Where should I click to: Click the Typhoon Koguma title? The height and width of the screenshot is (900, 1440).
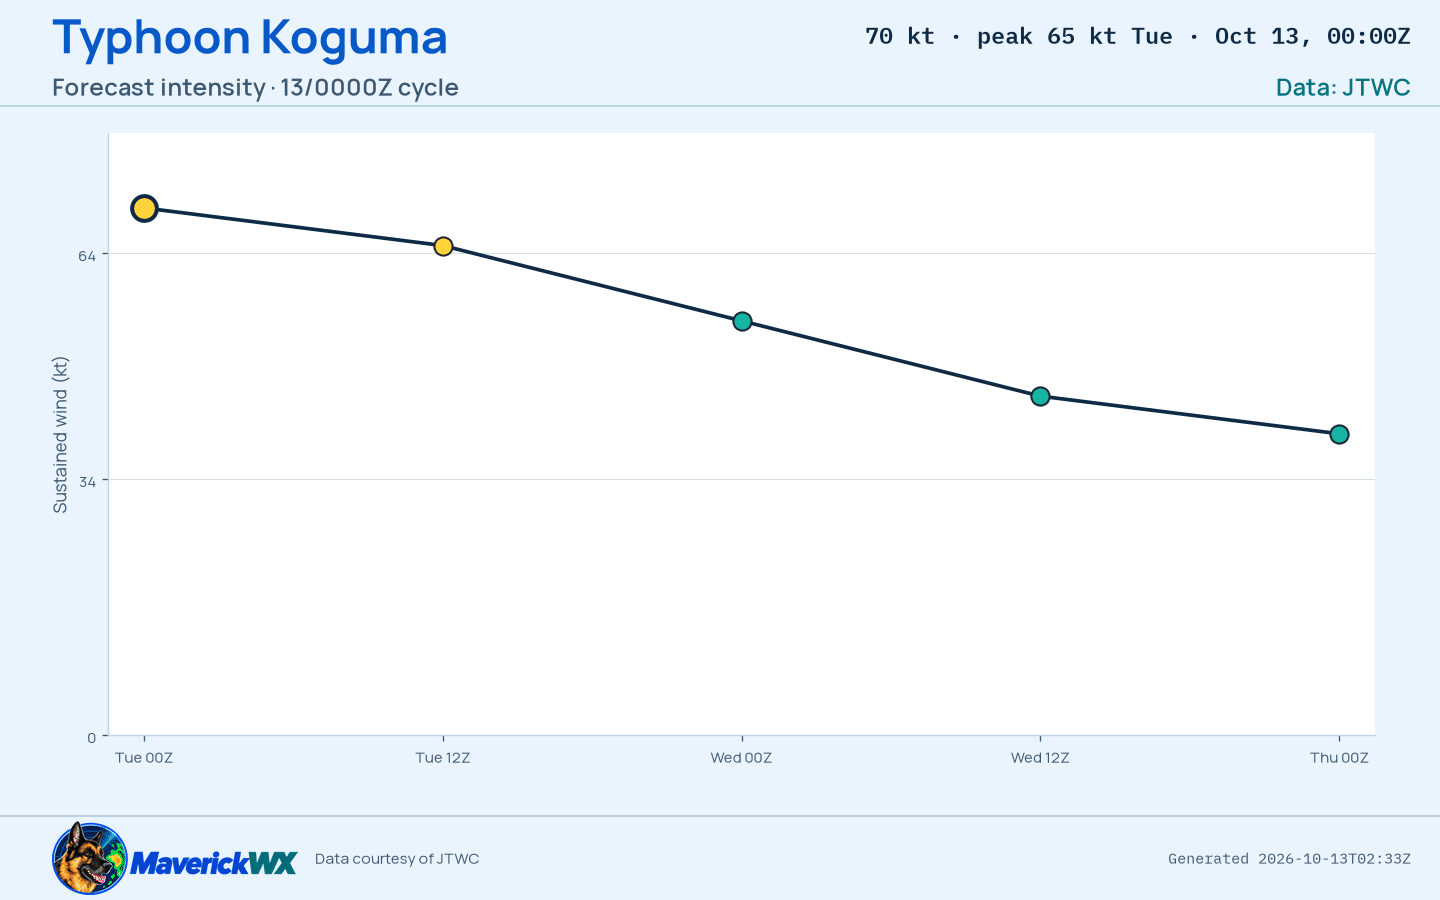(x=250, y=37)
